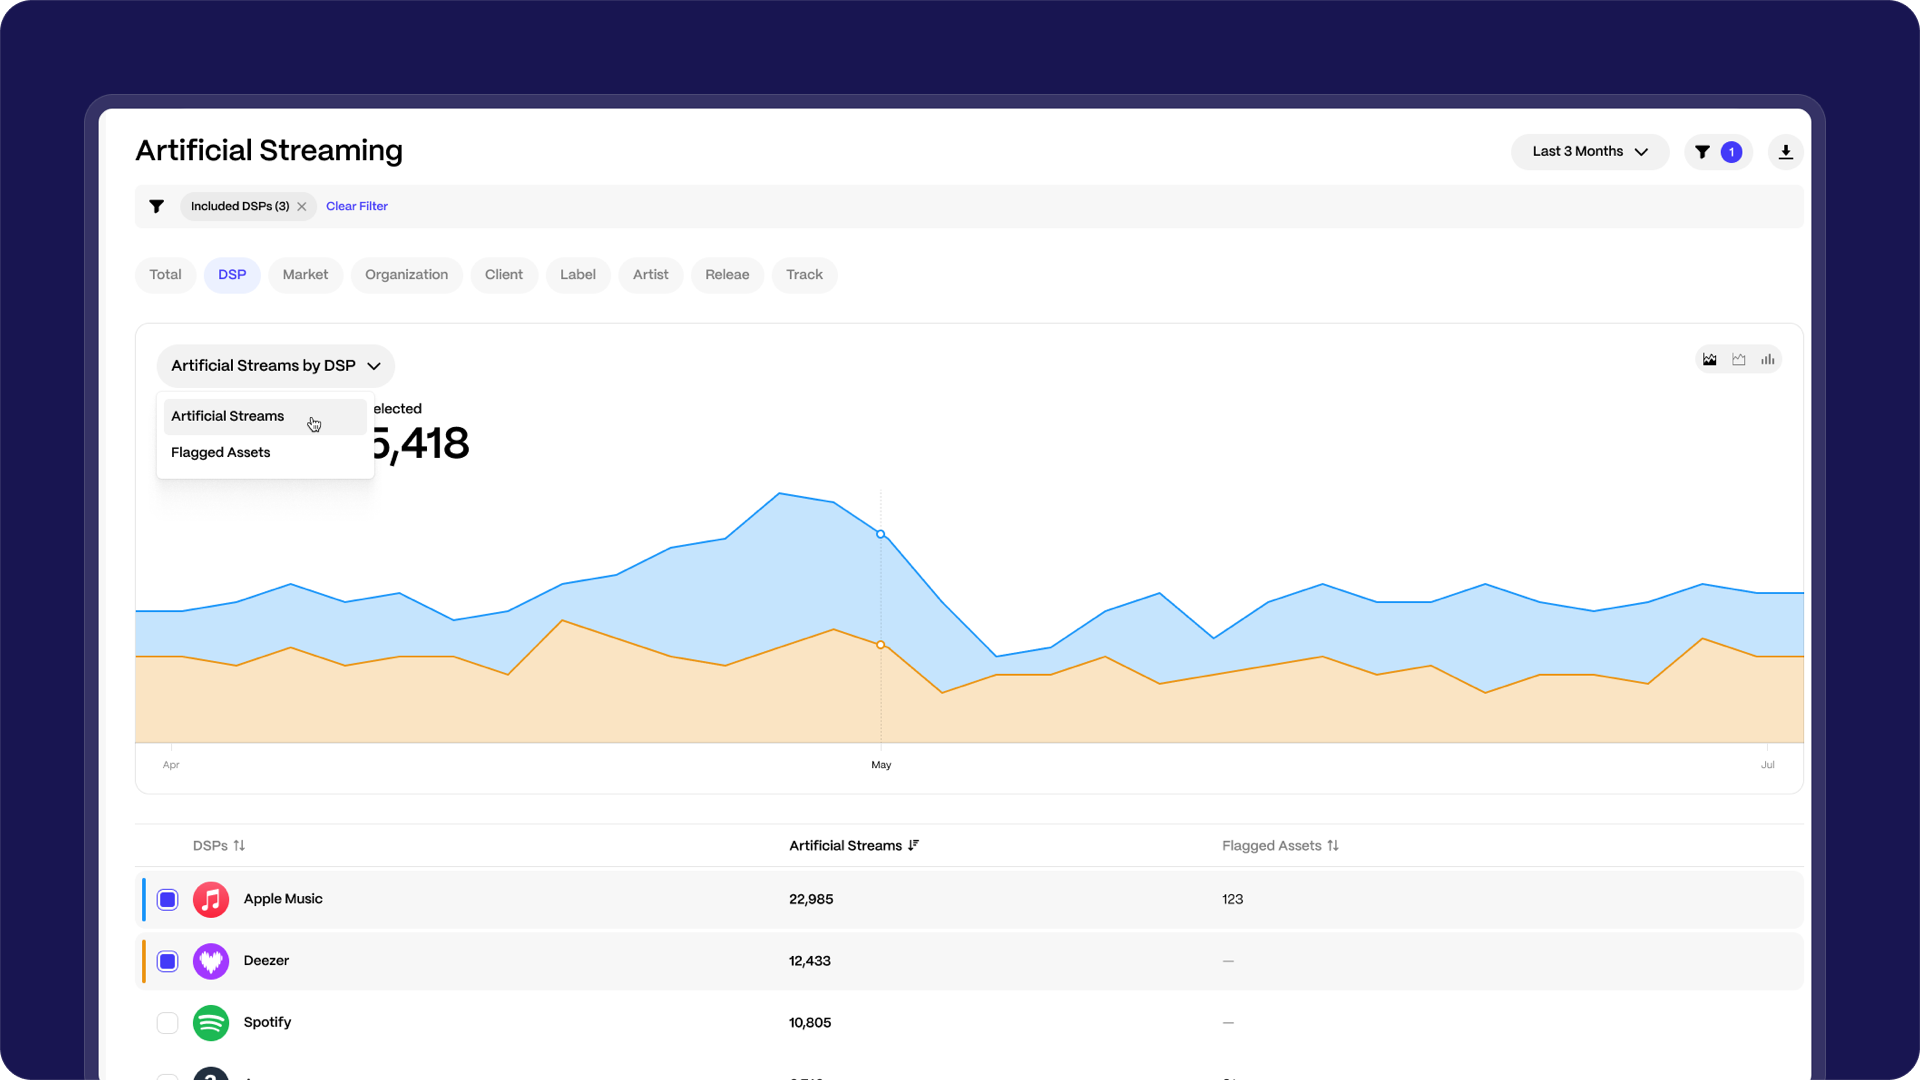The height and width of the screenshot is (1080, 1920).
Task: Click the Clear Filter link
Action: pyautogui.click(x=357, y=207)
